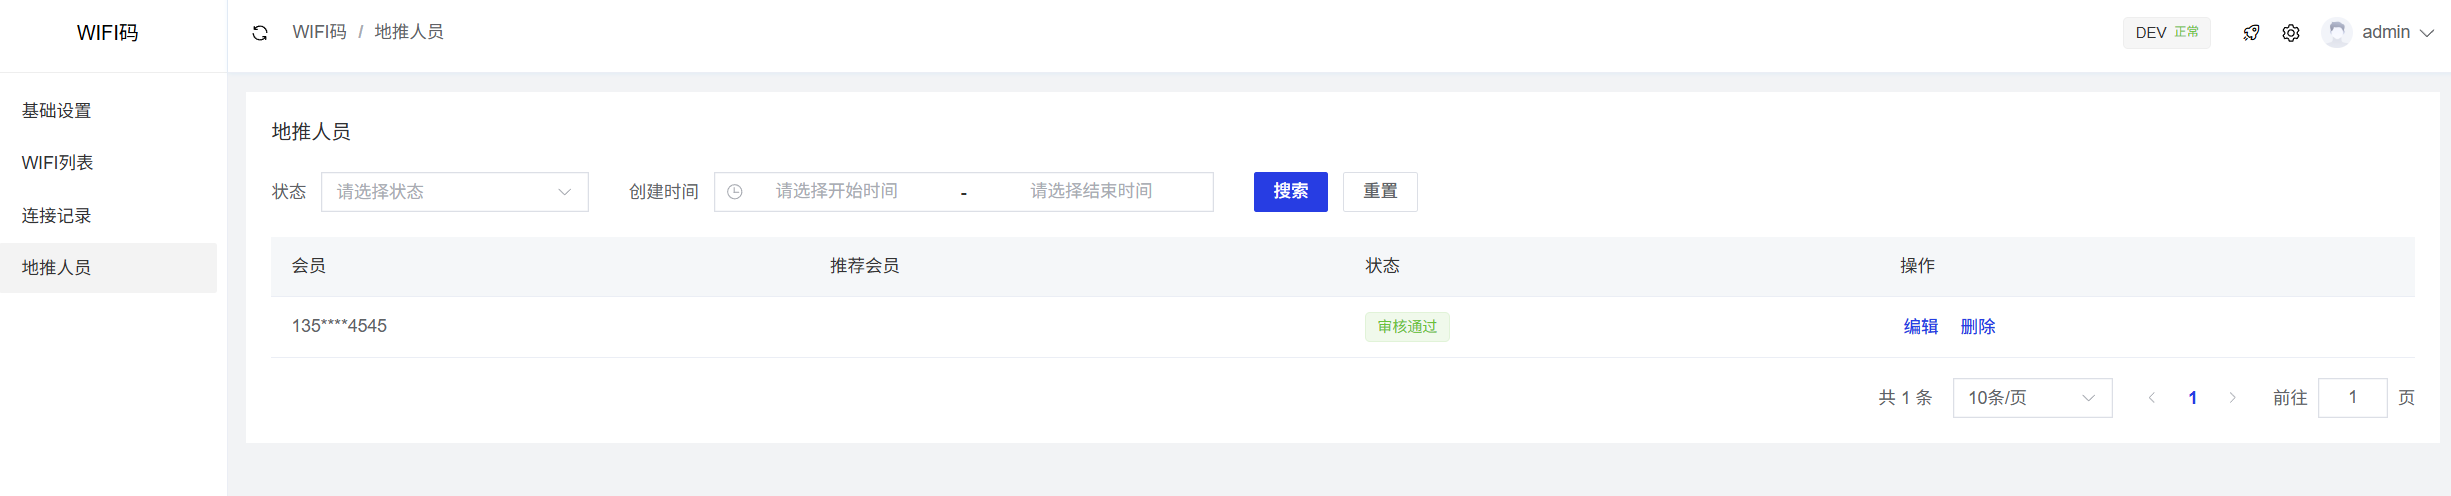
Task: Click the DEV environment status badge
Action: (2166, 33)
